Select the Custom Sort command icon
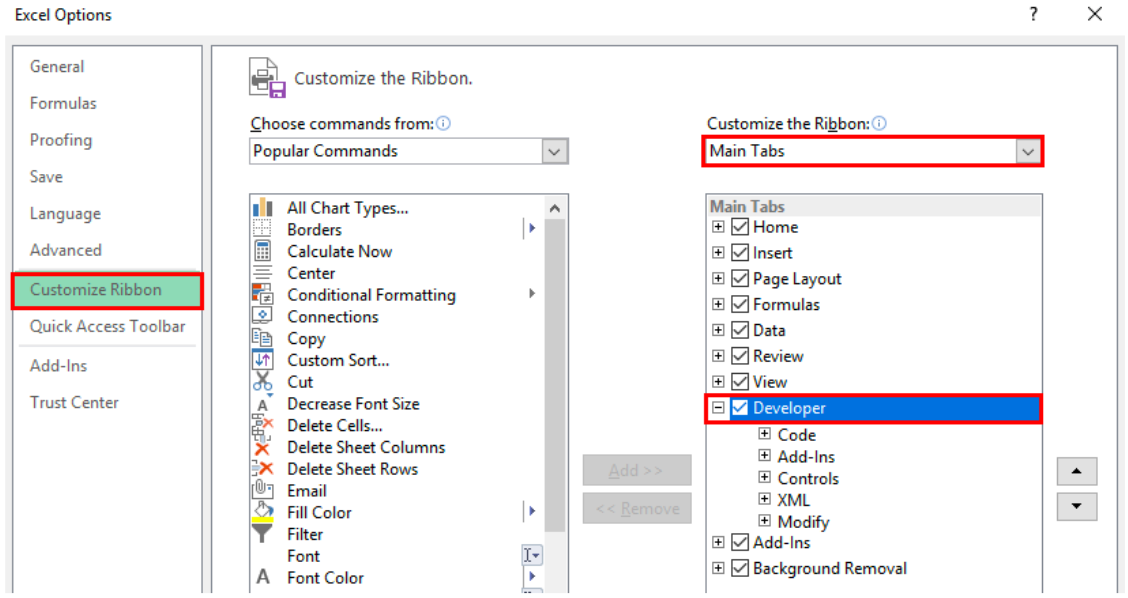 tap(263, 360)
